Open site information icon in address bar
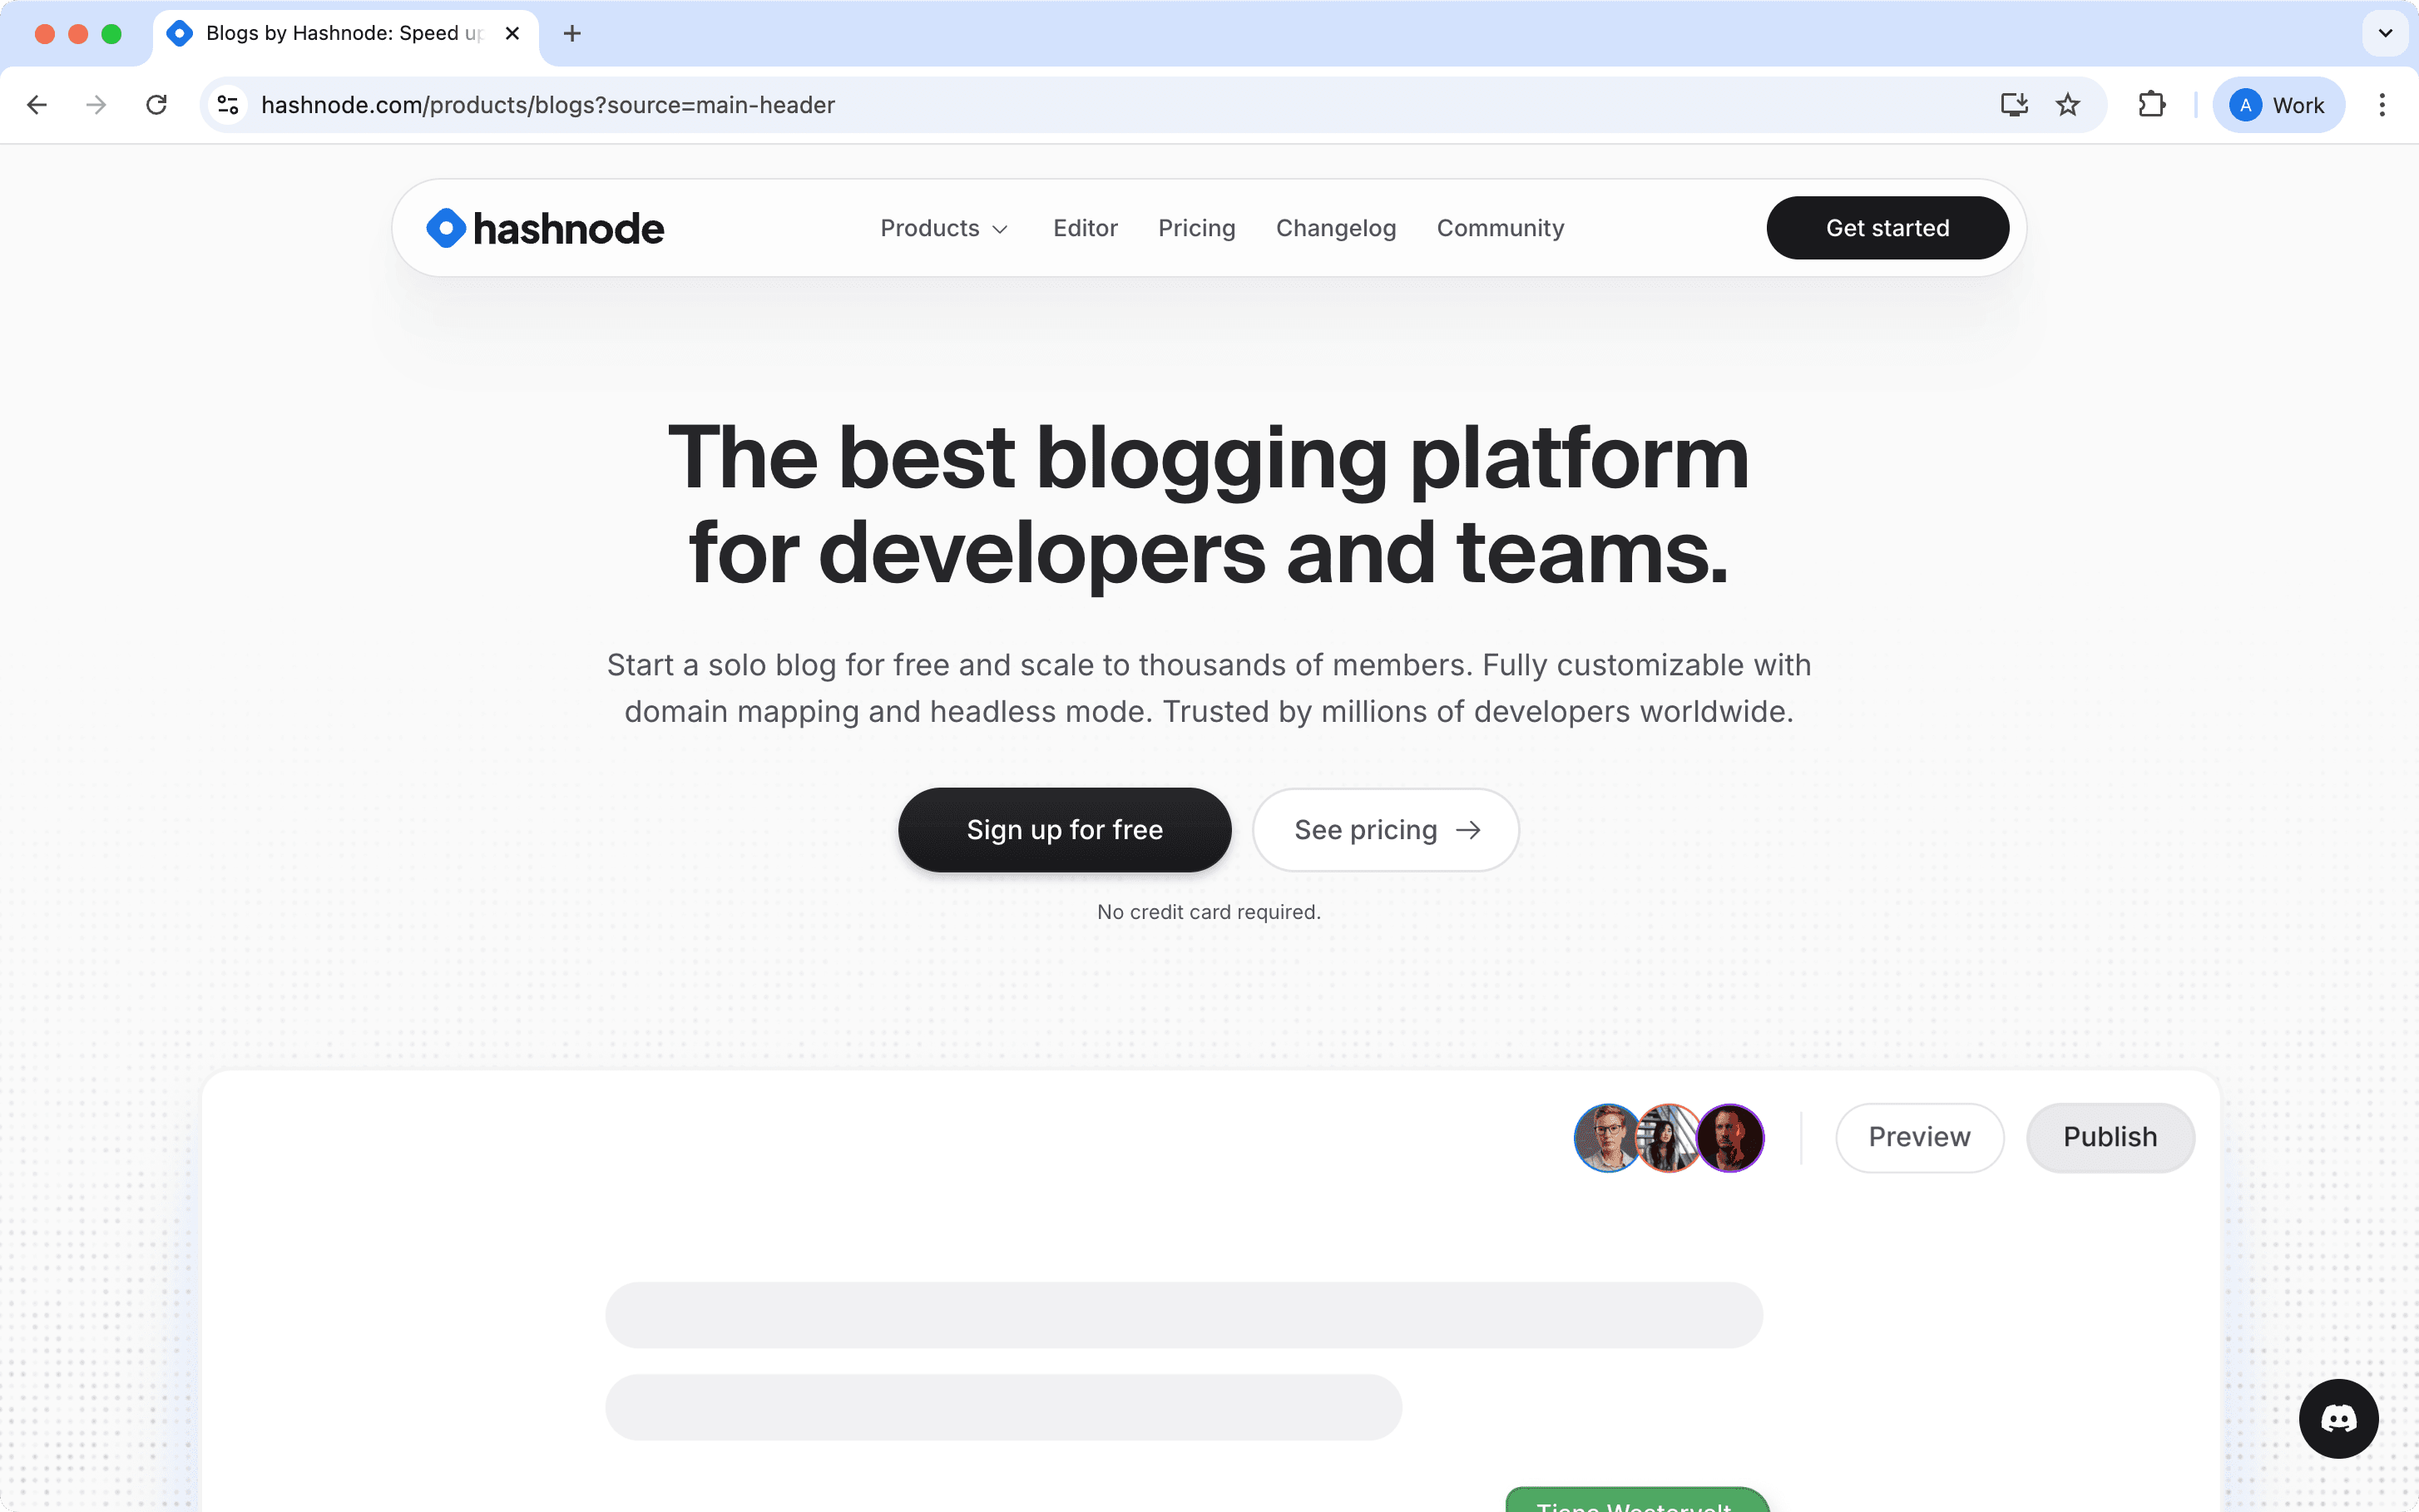The height and width of the screenshot is (1512, 2419). (228, 105)
